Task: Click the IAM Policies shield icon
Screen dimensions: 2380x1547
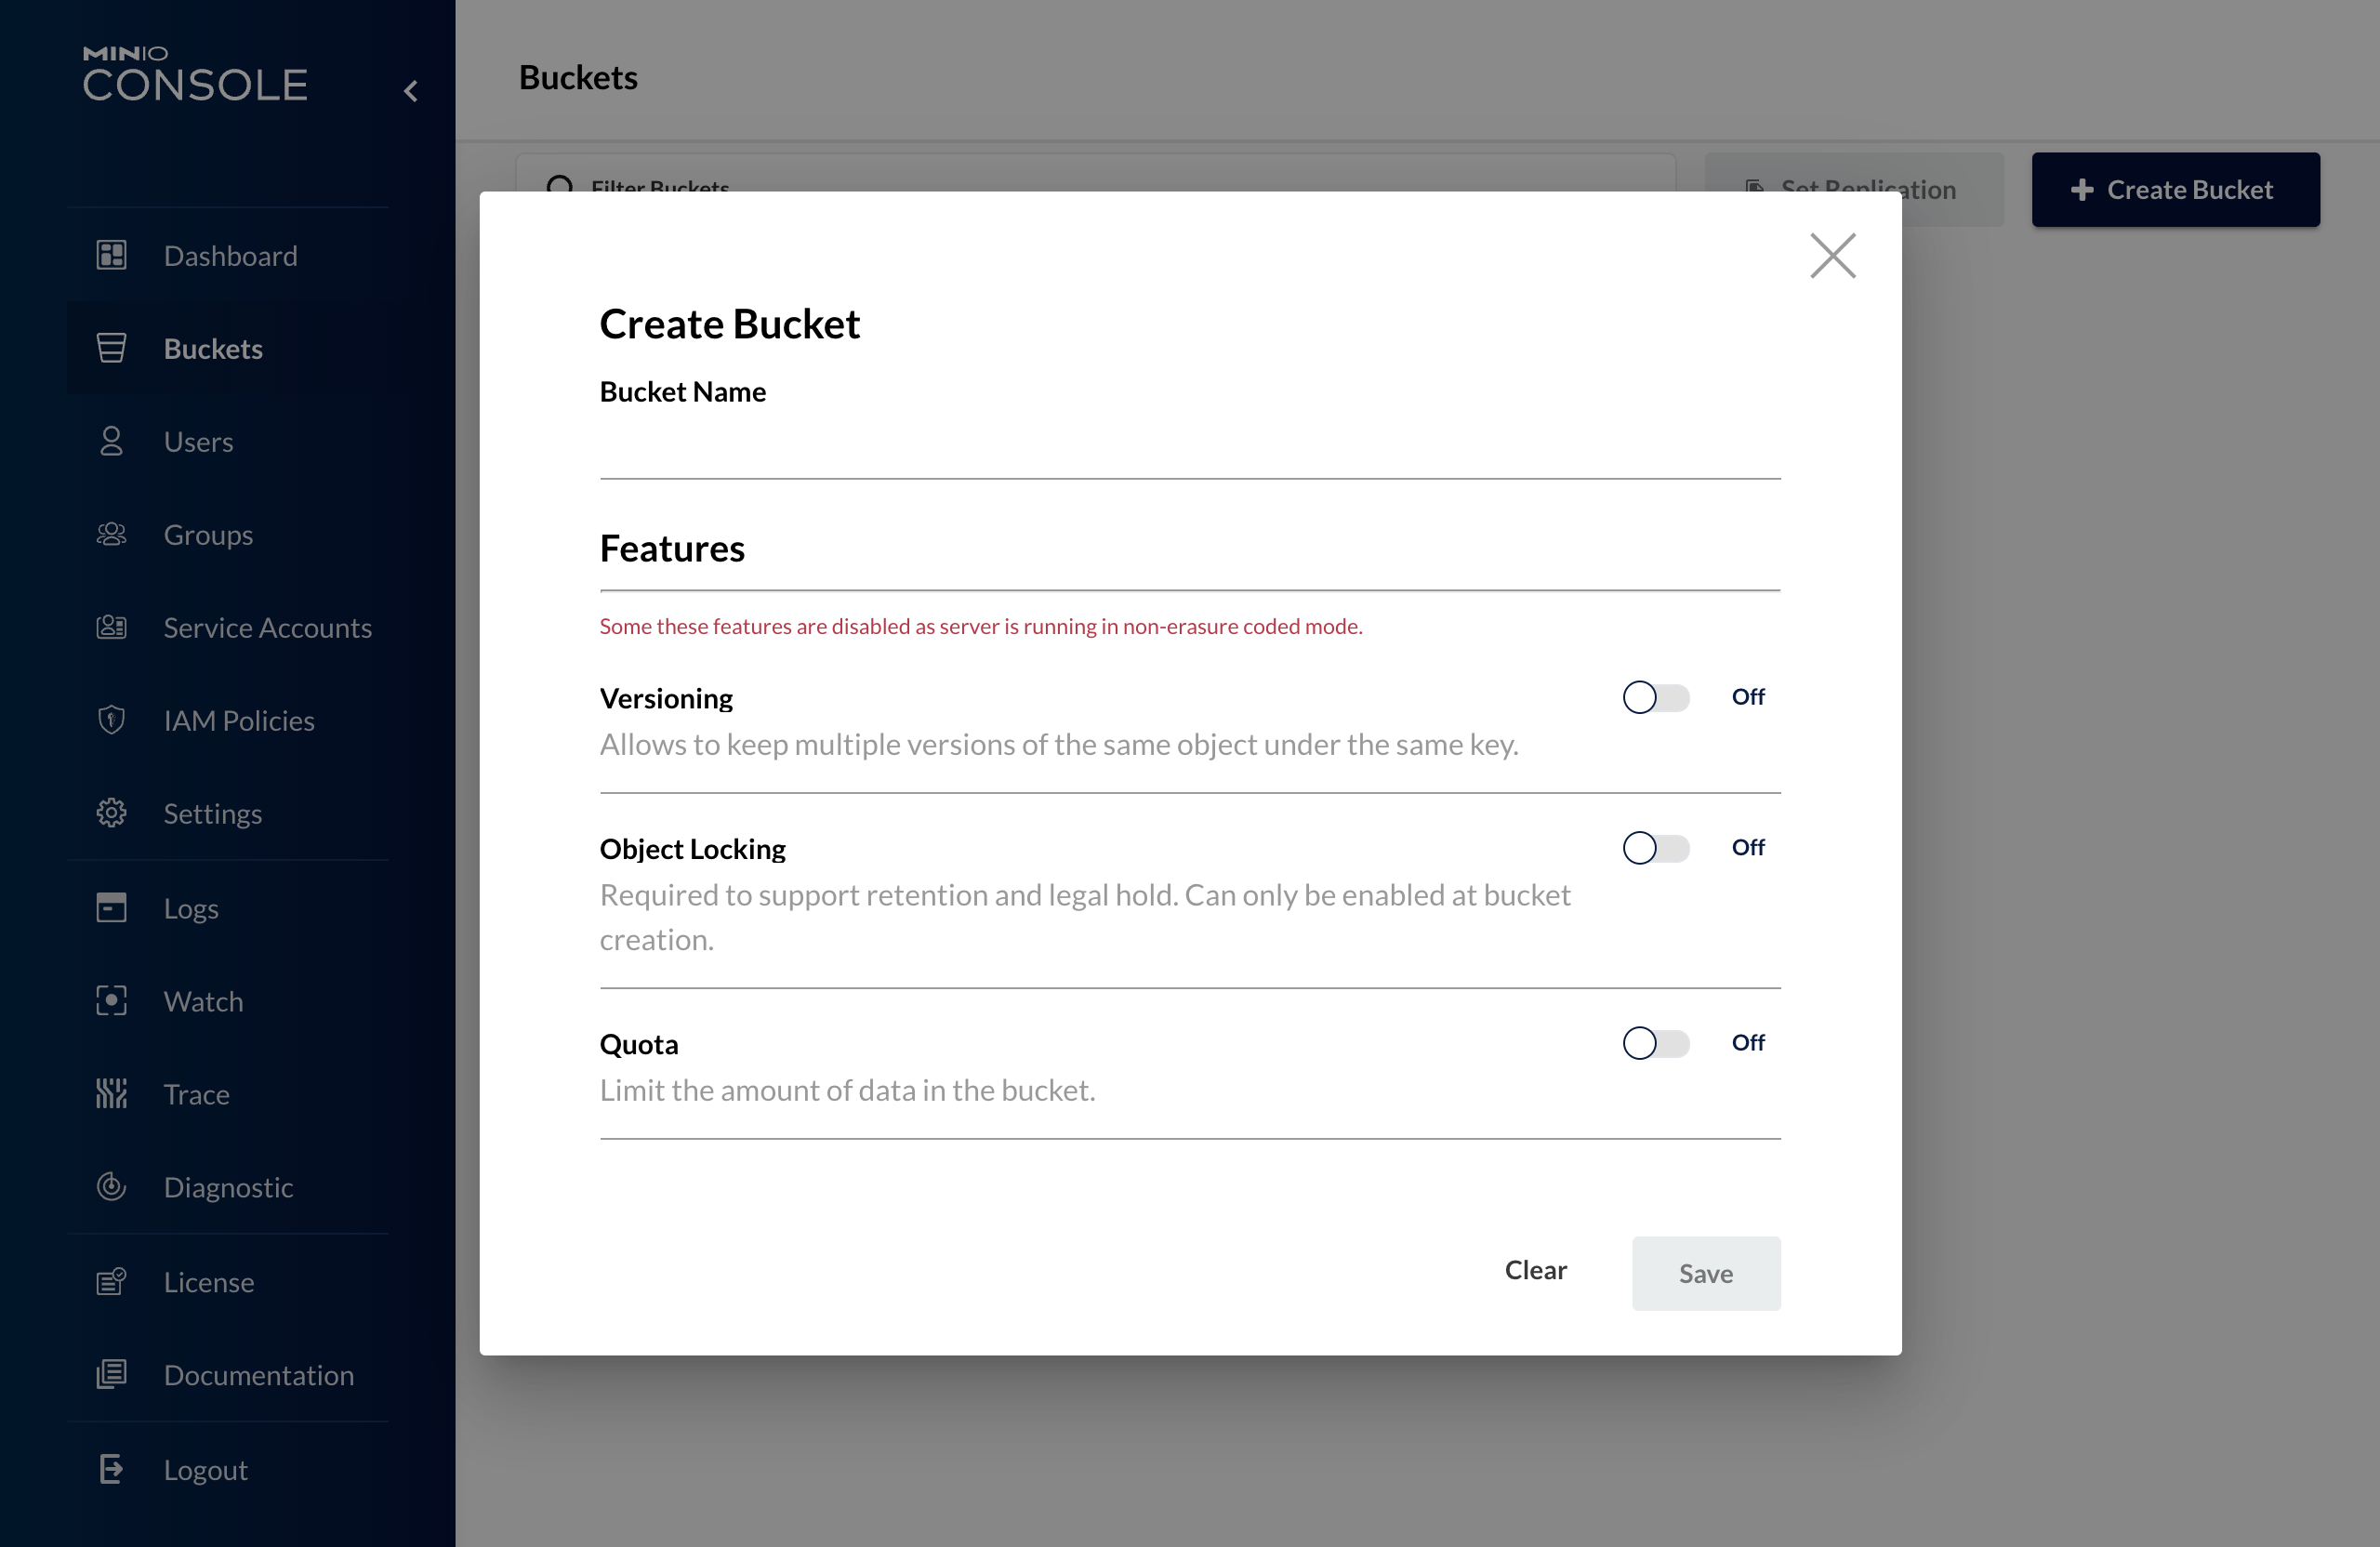Action: 111,720
